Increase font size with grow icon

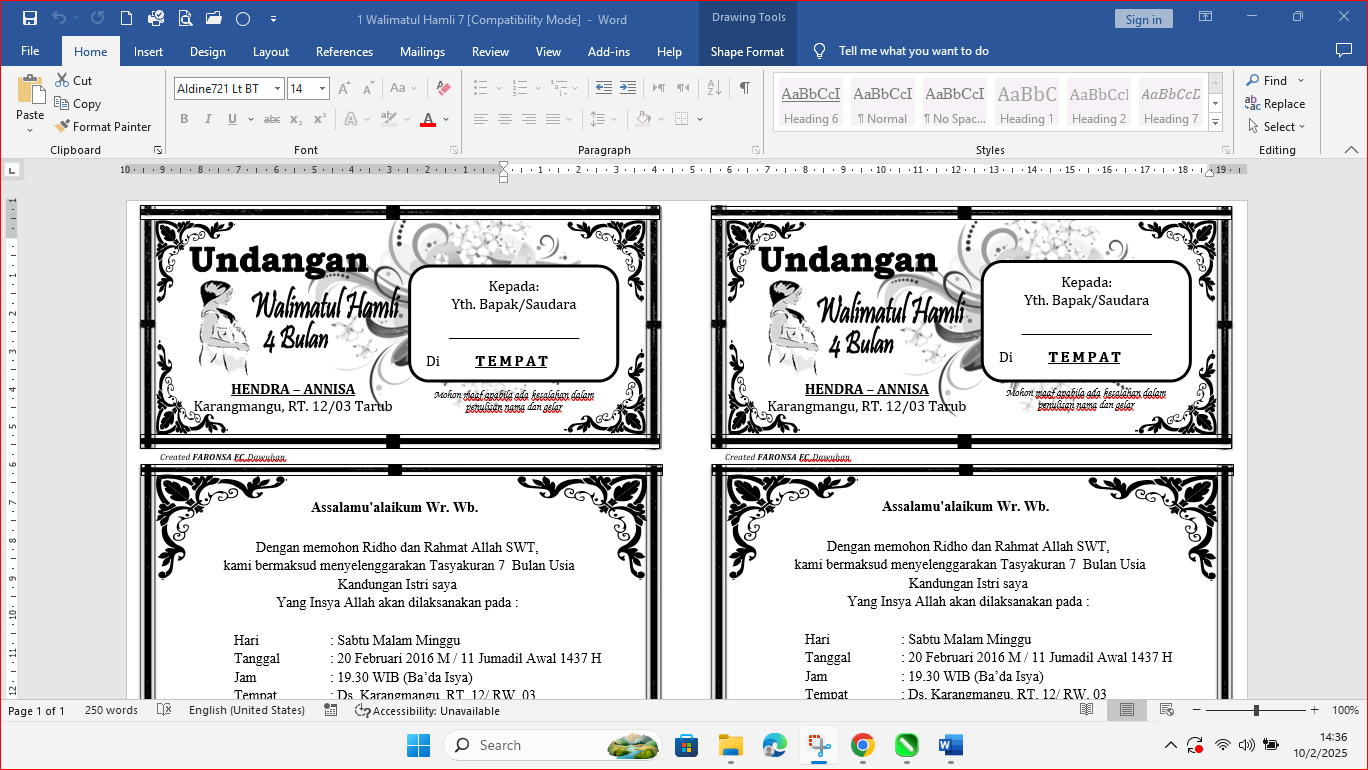[x=344, y=88]
